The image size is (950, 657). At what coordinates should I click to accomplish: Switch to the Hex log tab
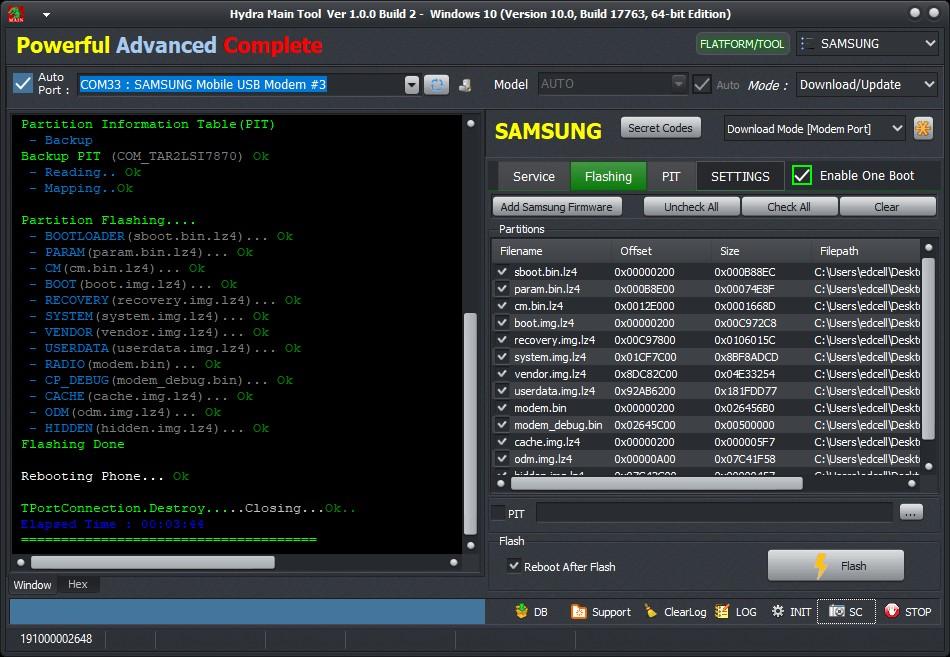(78, 584)
